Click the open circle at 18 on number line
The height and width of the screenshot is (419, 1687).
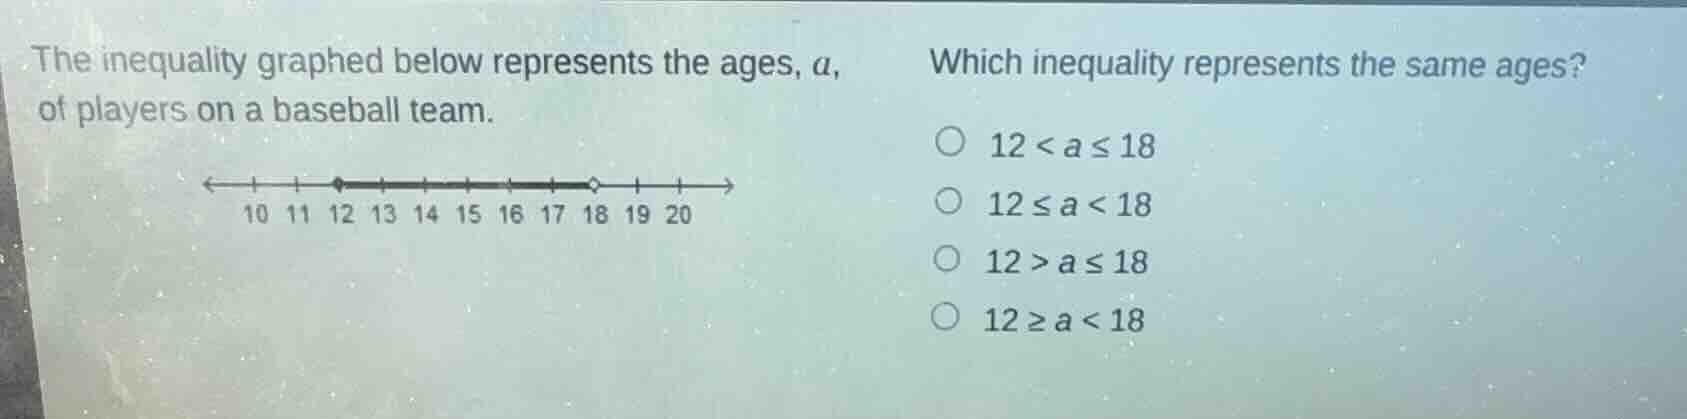[593, 184]
